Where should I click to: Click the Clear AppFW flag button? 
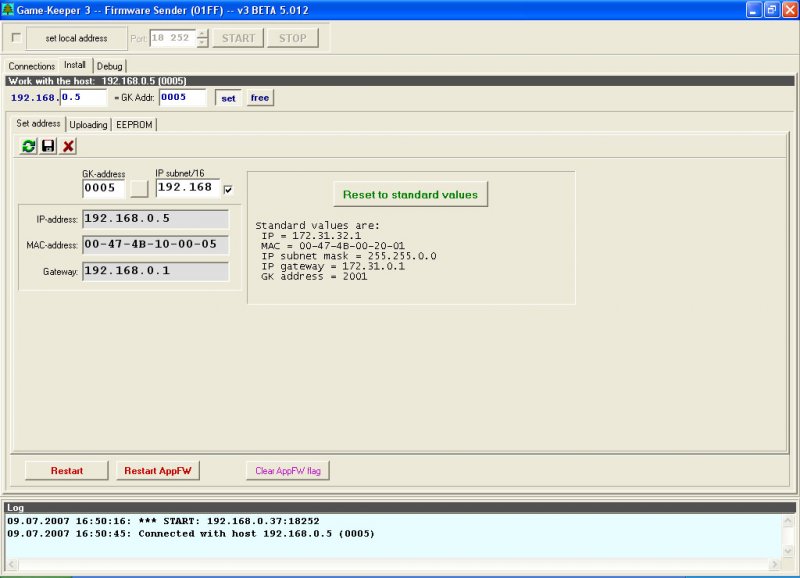point(288,470)
